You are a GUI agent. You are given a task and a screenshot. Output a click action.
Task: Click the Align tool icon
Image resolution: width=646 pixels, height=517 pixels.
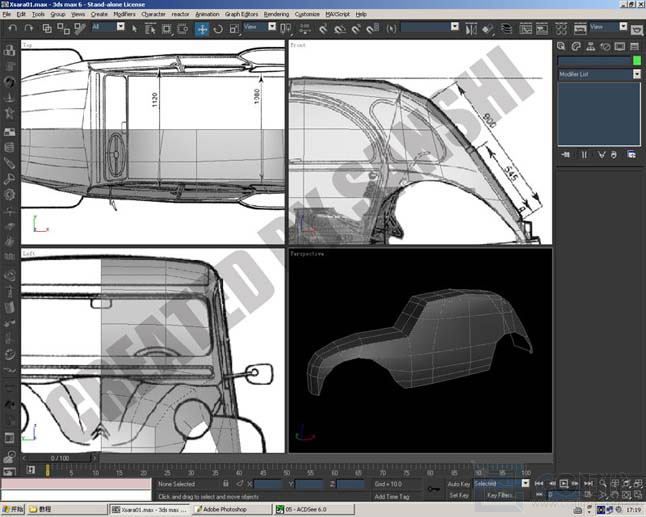487,29
